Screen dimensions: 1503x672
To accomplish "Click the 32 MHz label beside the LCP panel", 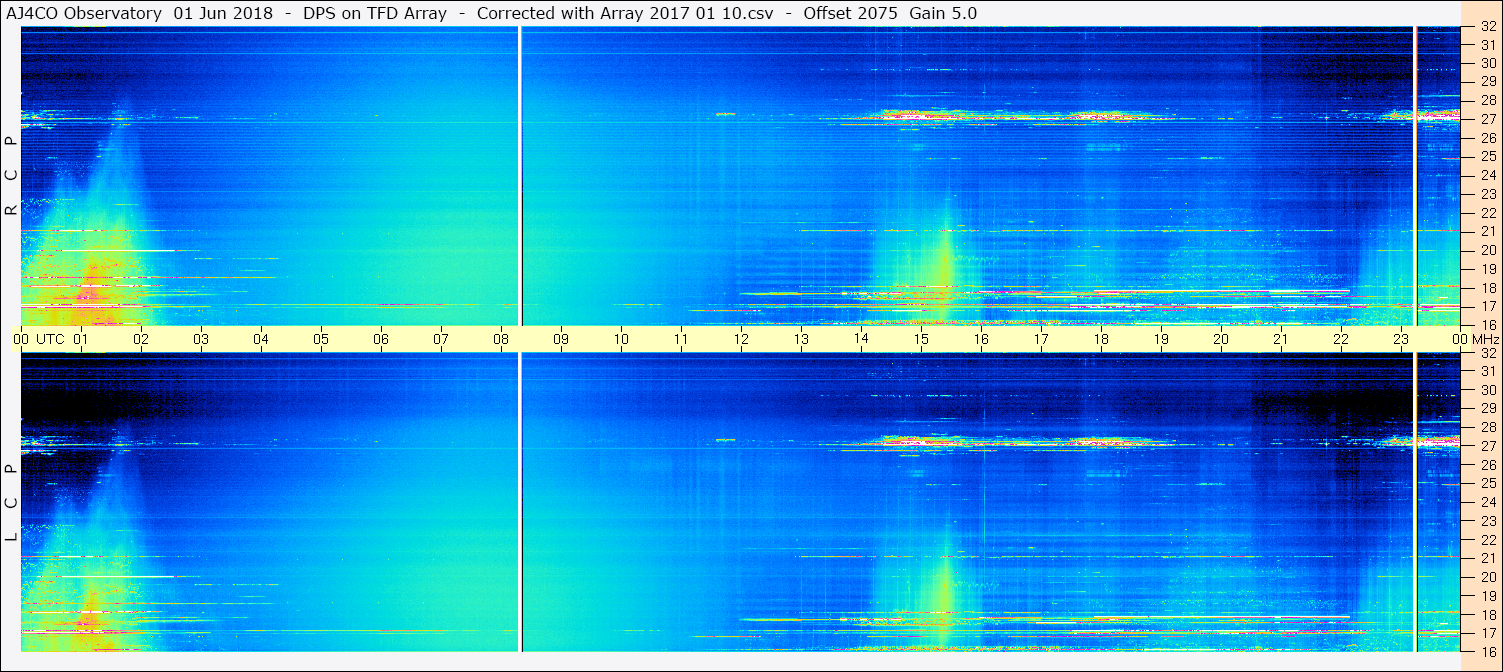I will [1488, 353].
